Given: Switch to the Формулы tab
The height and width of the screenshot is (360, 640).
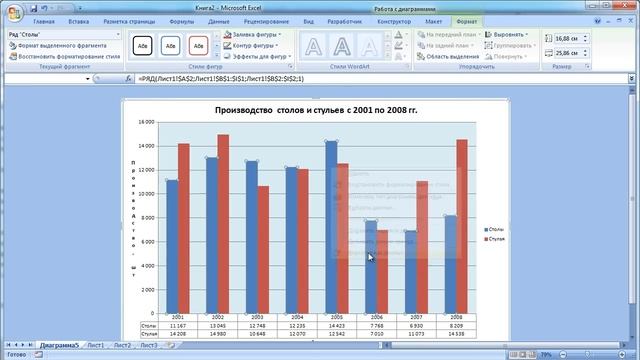Looking at the screenshot, I should click(182, 22).
